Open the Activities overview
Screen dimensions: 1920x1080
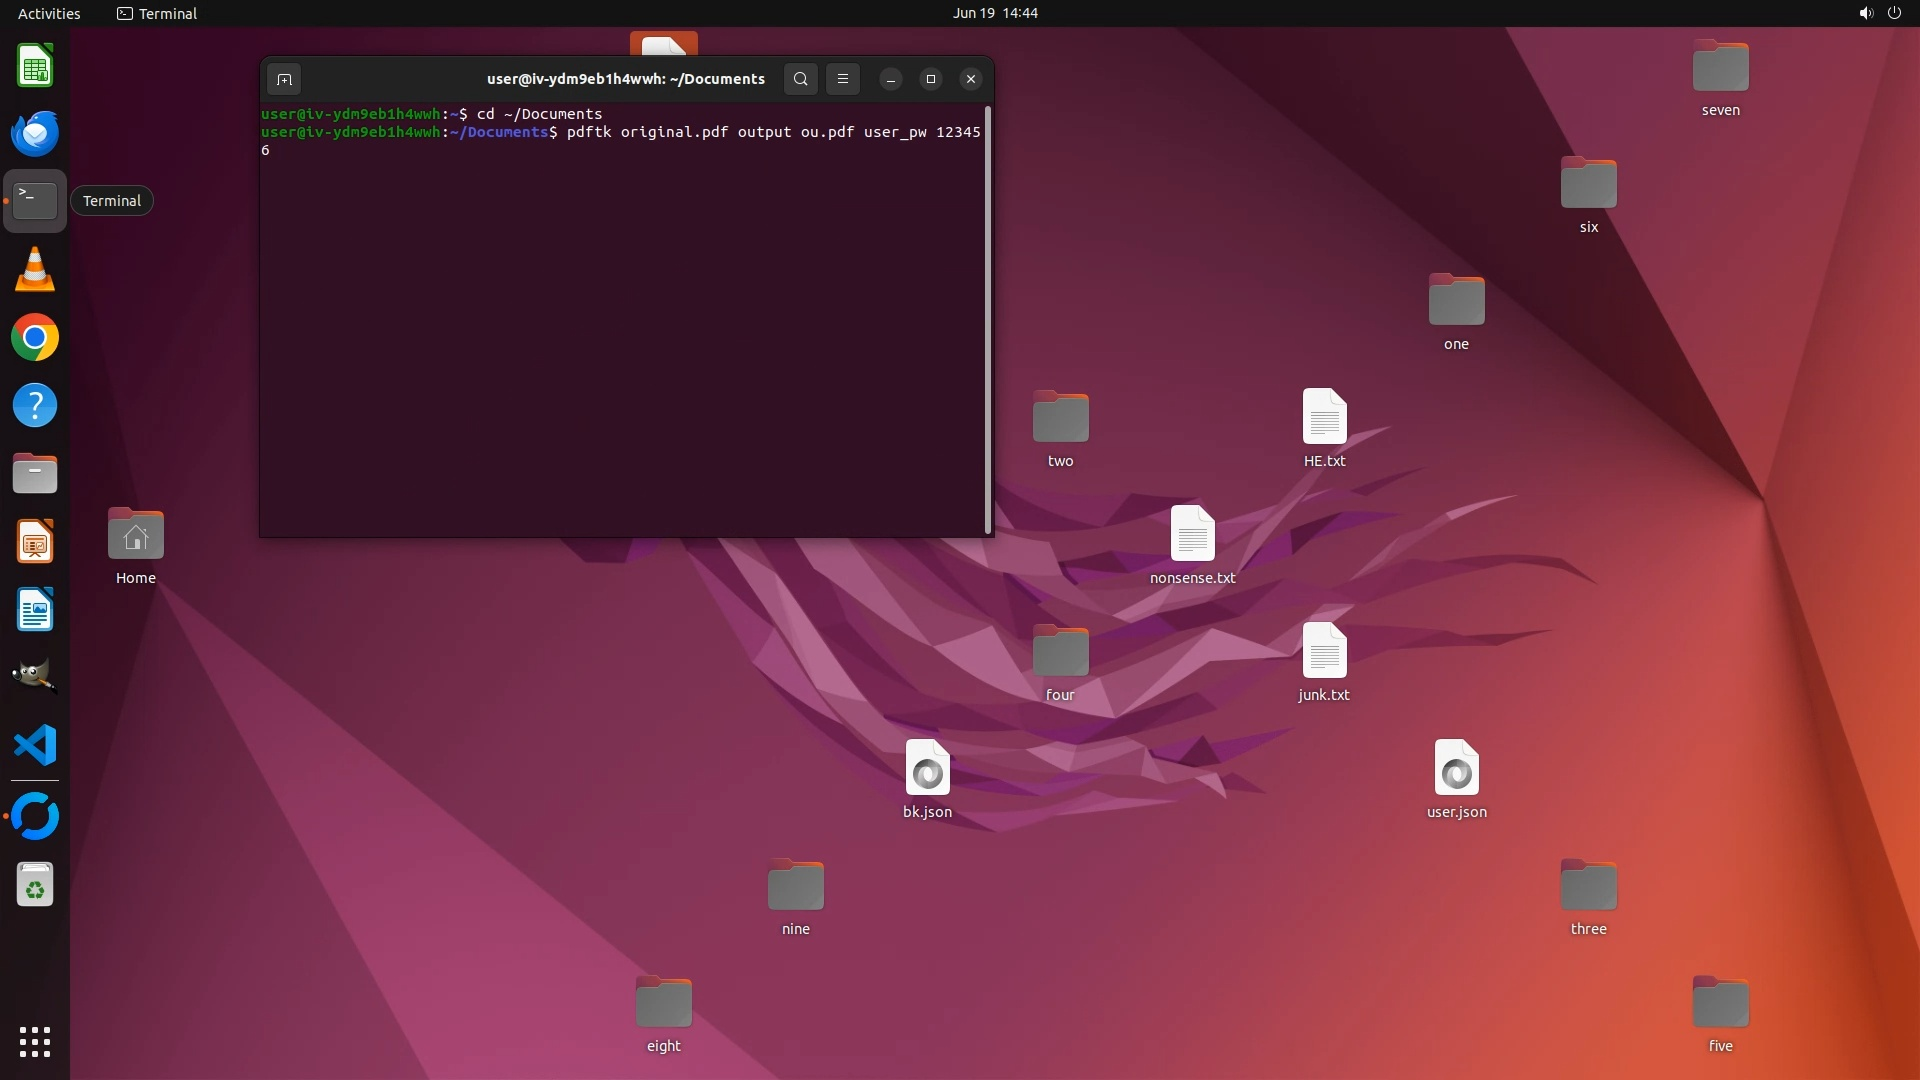(x=49, y=13)
